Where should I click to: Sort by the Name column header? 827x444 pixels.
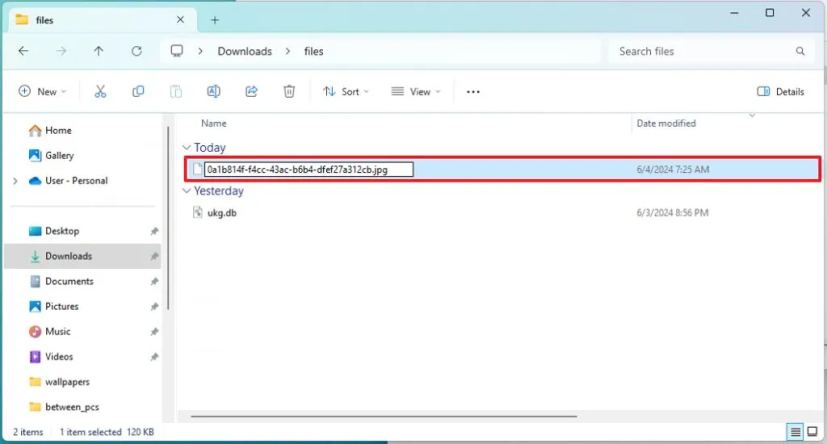pyautogui.click(x=214, y=123)
